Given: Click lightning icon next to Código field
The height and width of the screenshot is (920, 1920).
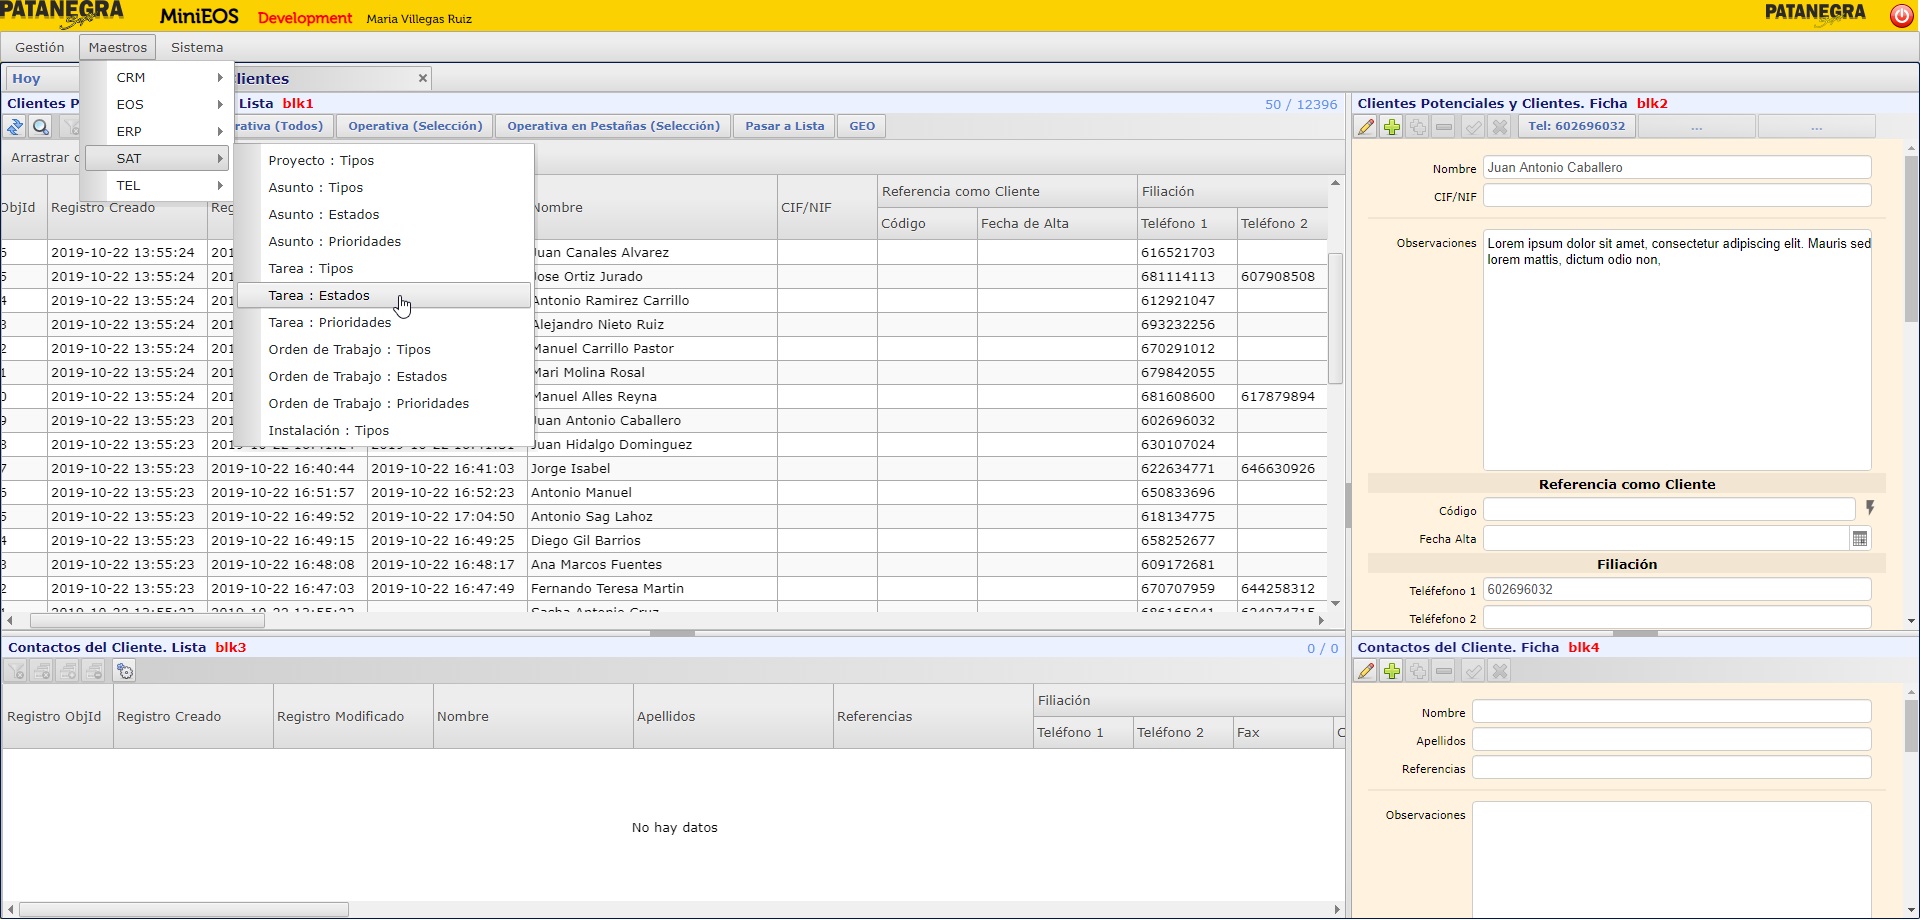Looking at the screenshot, I should coord(1870,509).
